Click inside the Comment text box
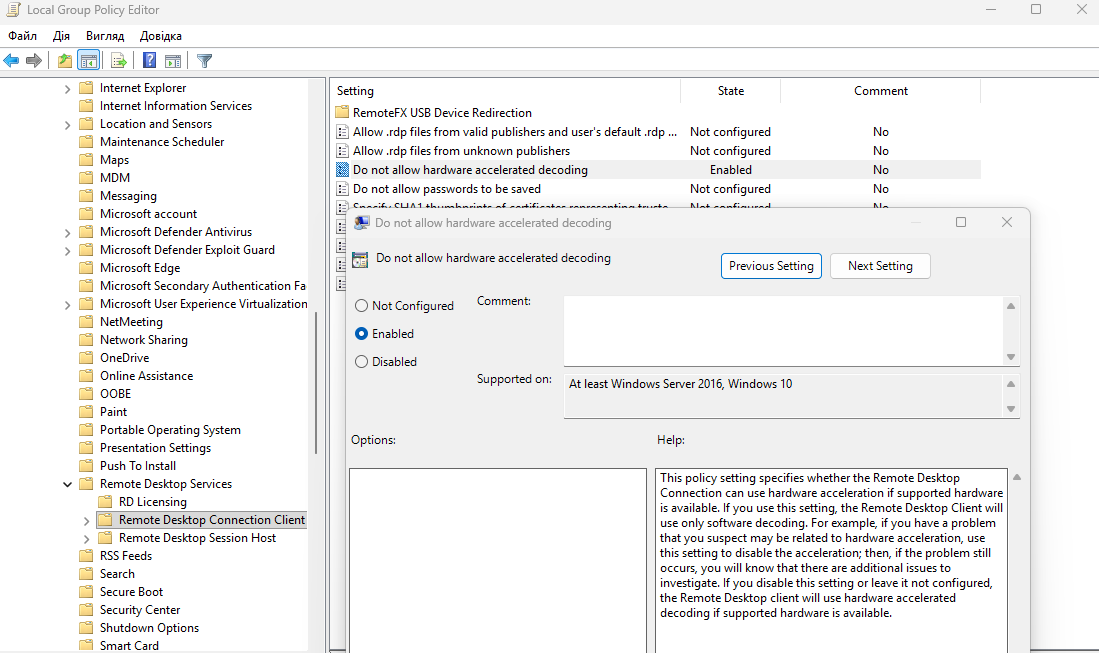The image size is (1099, 653). [780, 330]
